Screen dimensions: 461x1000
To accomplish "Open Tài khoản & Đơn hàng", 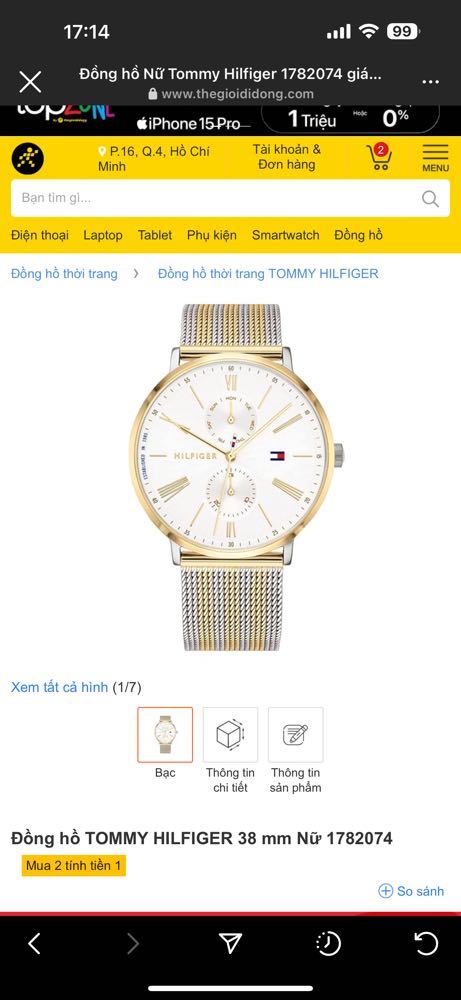I will [286, 157].
